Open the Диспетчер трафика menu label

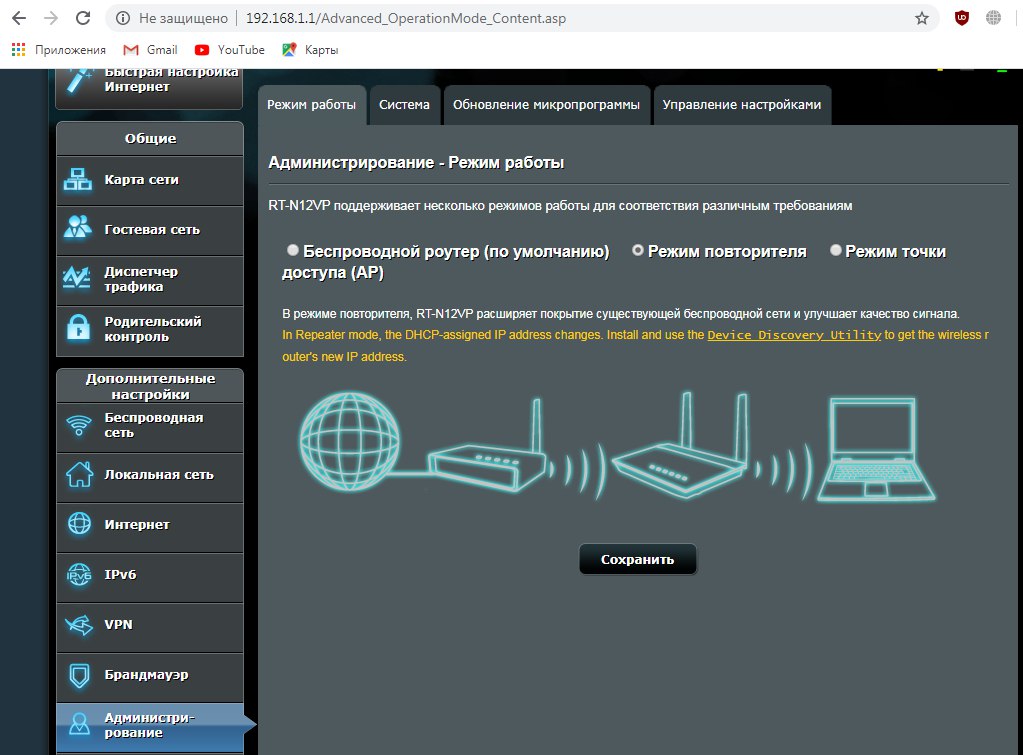click(141, 279)
